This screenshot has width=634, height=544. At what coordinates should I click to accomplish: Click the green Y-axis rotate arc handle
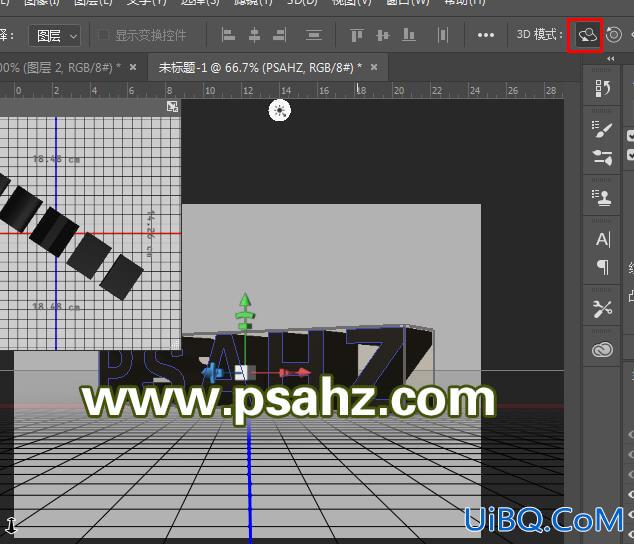pyautogui.click(x=245, y=315)
